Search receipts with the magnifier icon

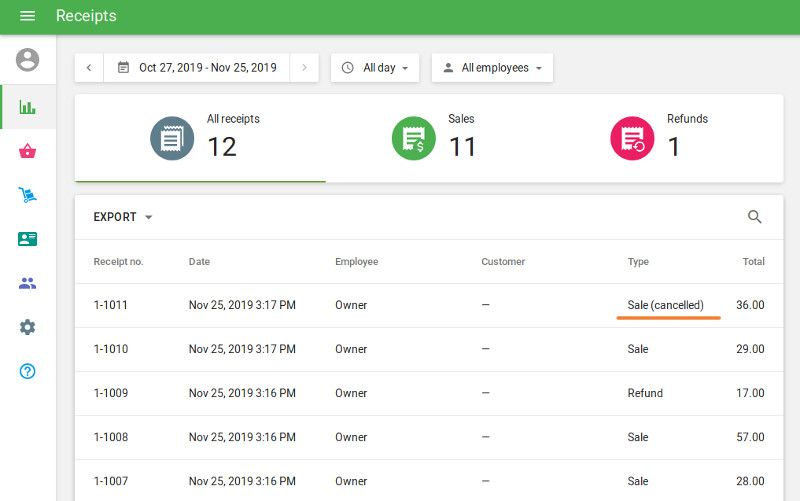(755, 217)
